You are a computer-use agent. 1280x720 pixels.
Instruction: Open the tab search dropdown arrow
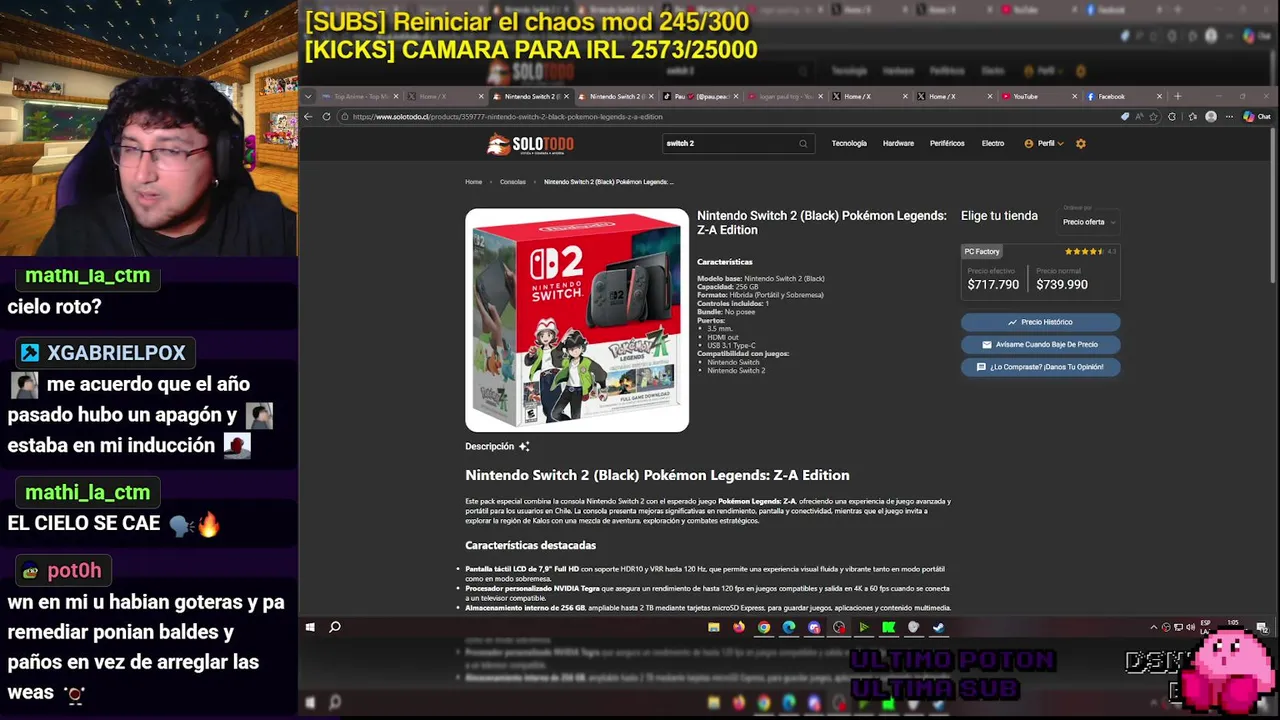(308, 97)
